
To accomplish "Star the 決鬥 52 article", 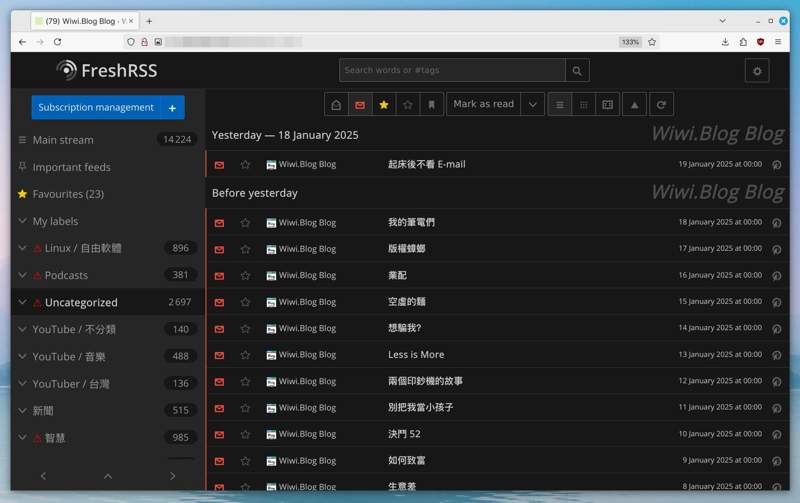I will (245, 435).
